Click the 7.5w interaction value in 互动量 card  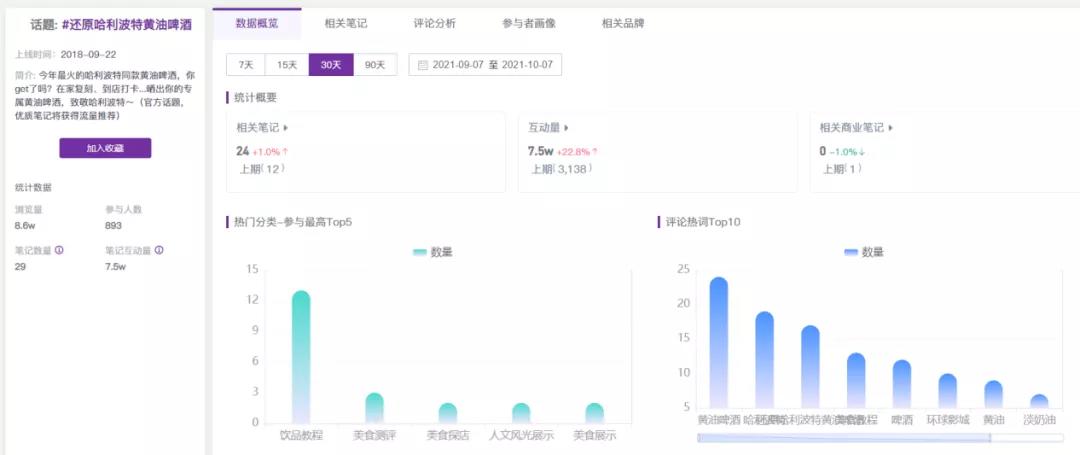[x=540, y=151]
